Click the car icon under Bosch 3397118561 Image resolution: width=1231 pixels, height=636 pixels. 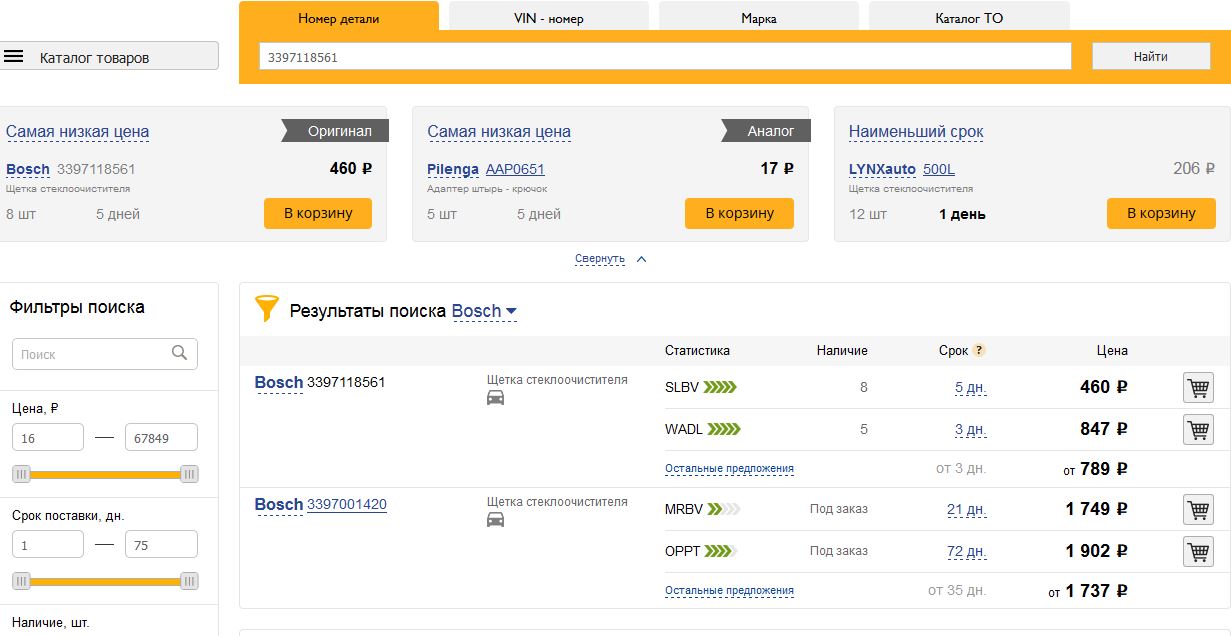pyautogui.click(x=495, y=398)
